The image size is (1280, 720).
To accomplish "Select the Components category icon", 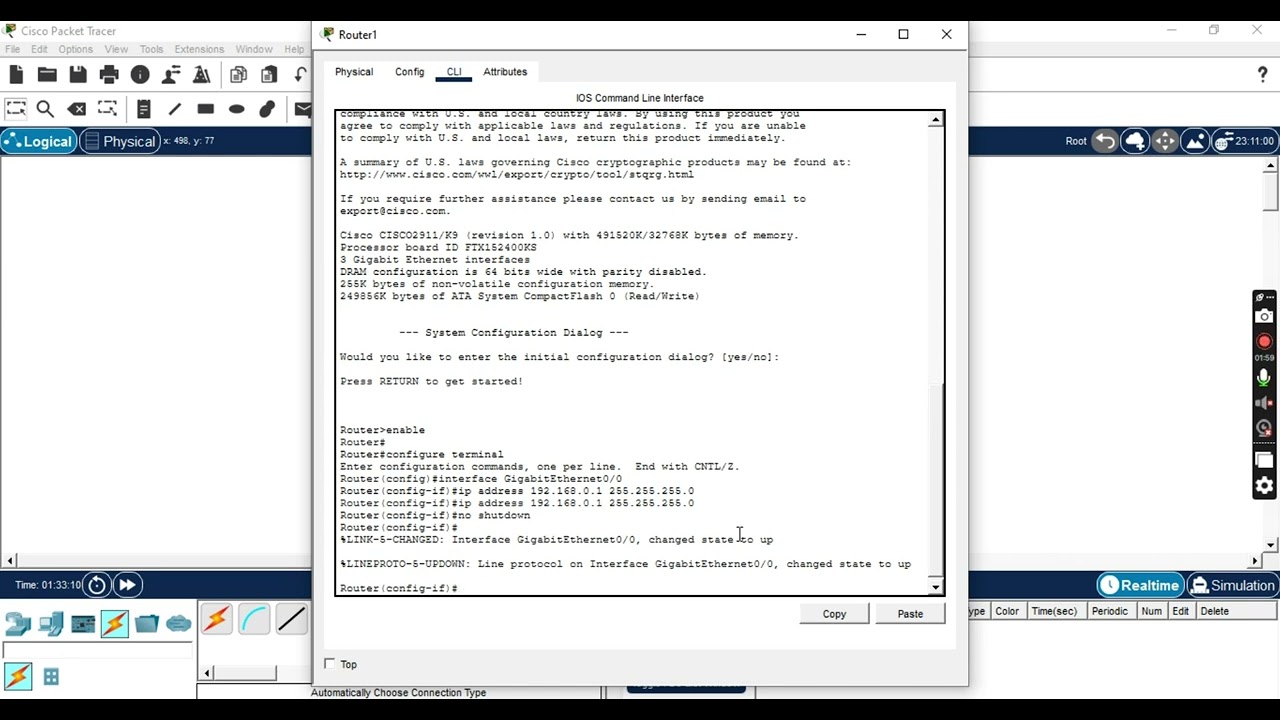I will tap(83, 625).
